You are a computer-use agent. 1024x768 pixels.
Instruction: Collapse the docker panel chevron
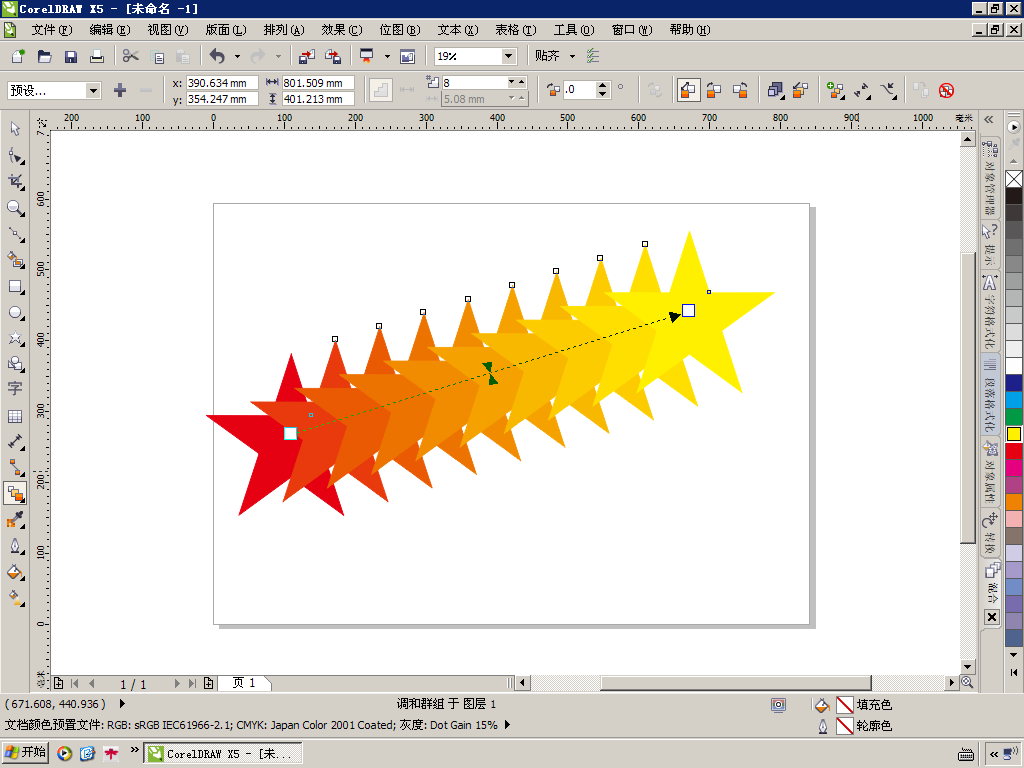tap(989, 120)
